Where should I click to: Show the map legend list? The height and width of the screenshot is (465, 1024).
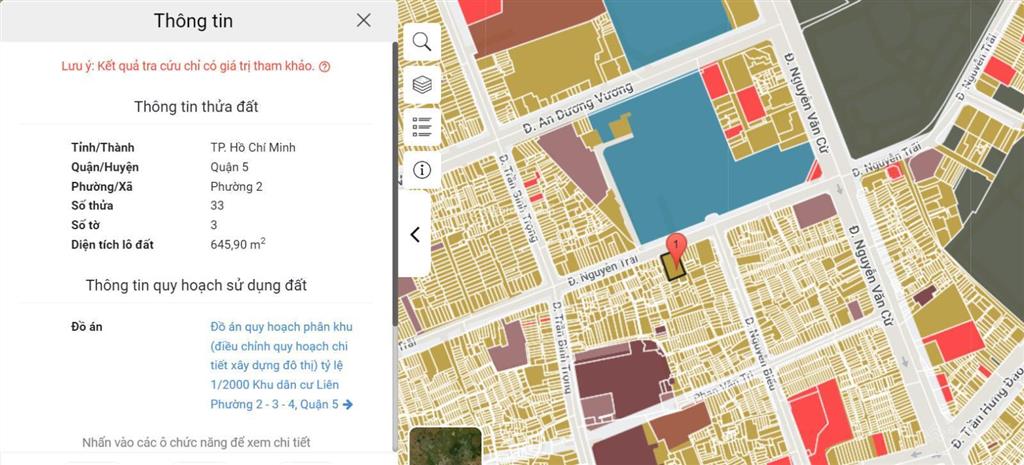[422, 126]
